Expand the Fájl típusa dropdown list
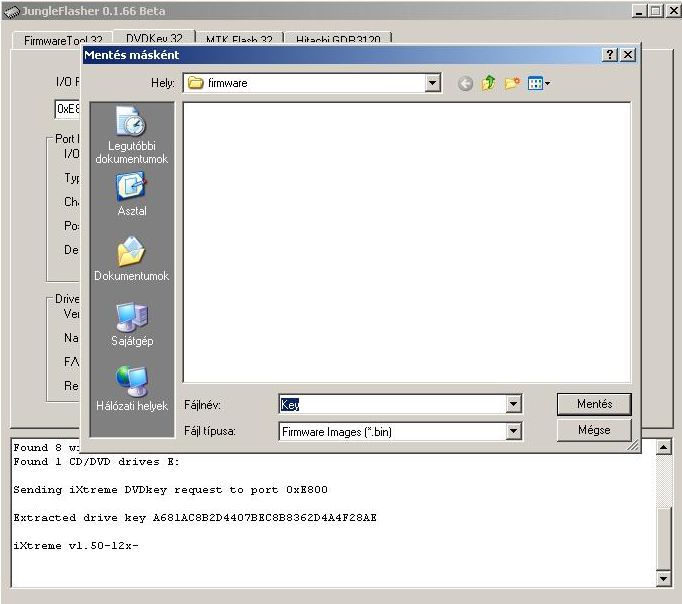This screenshot has height=604, width=682. tap(514, 432)
